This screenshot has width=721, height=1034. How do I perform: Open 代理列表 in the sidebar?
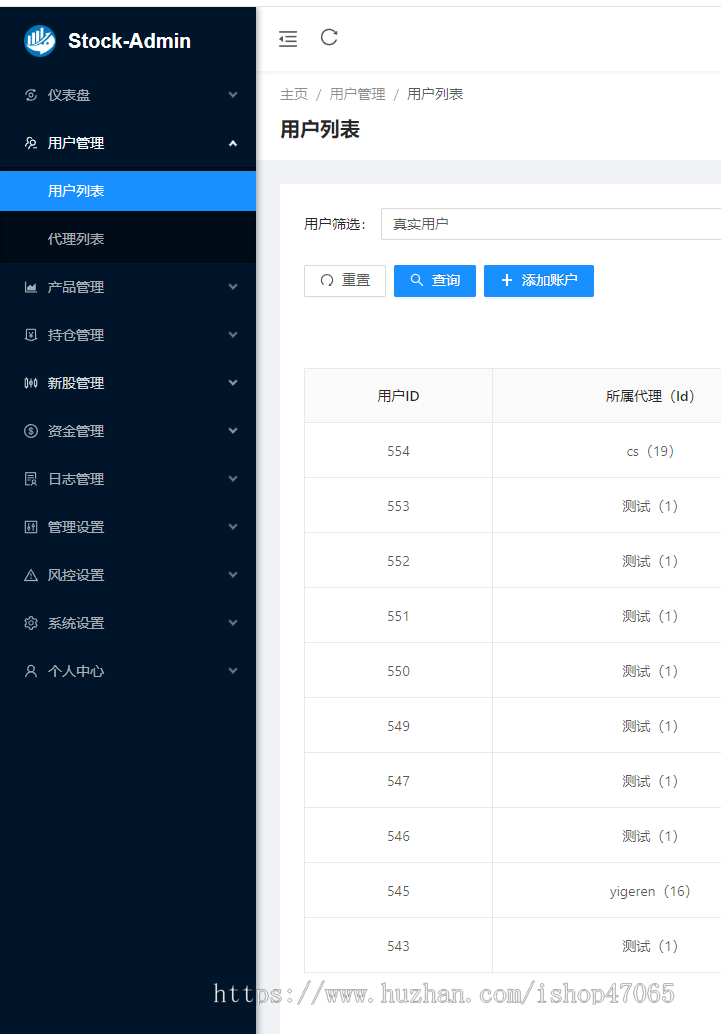128,239
